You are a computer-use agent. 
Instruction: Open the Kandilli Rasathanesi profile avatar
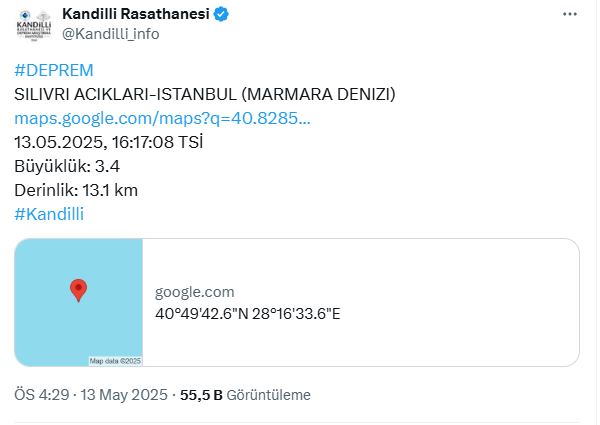[x=34, y=24]
